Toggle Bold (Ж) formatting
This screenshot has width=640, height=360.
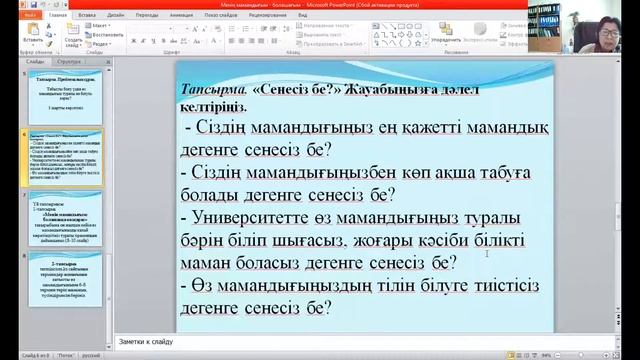click(x=133, y=41)
